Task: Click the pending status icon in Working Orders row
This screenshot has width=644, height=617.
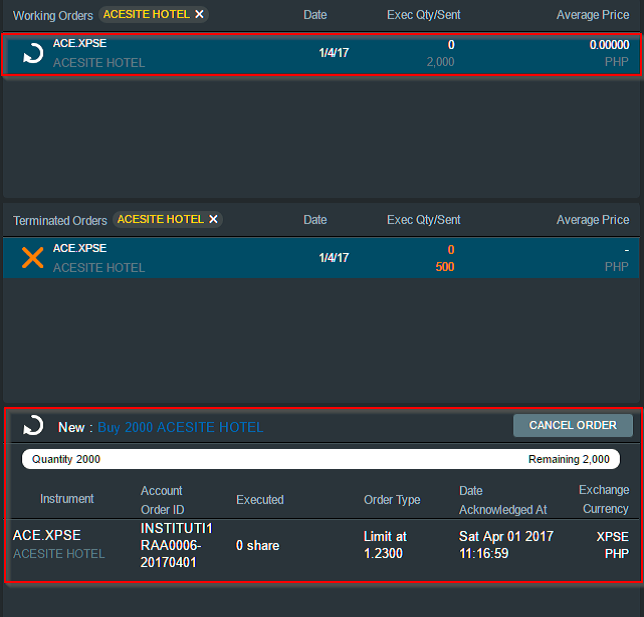Action: click(x=33, y=53)
